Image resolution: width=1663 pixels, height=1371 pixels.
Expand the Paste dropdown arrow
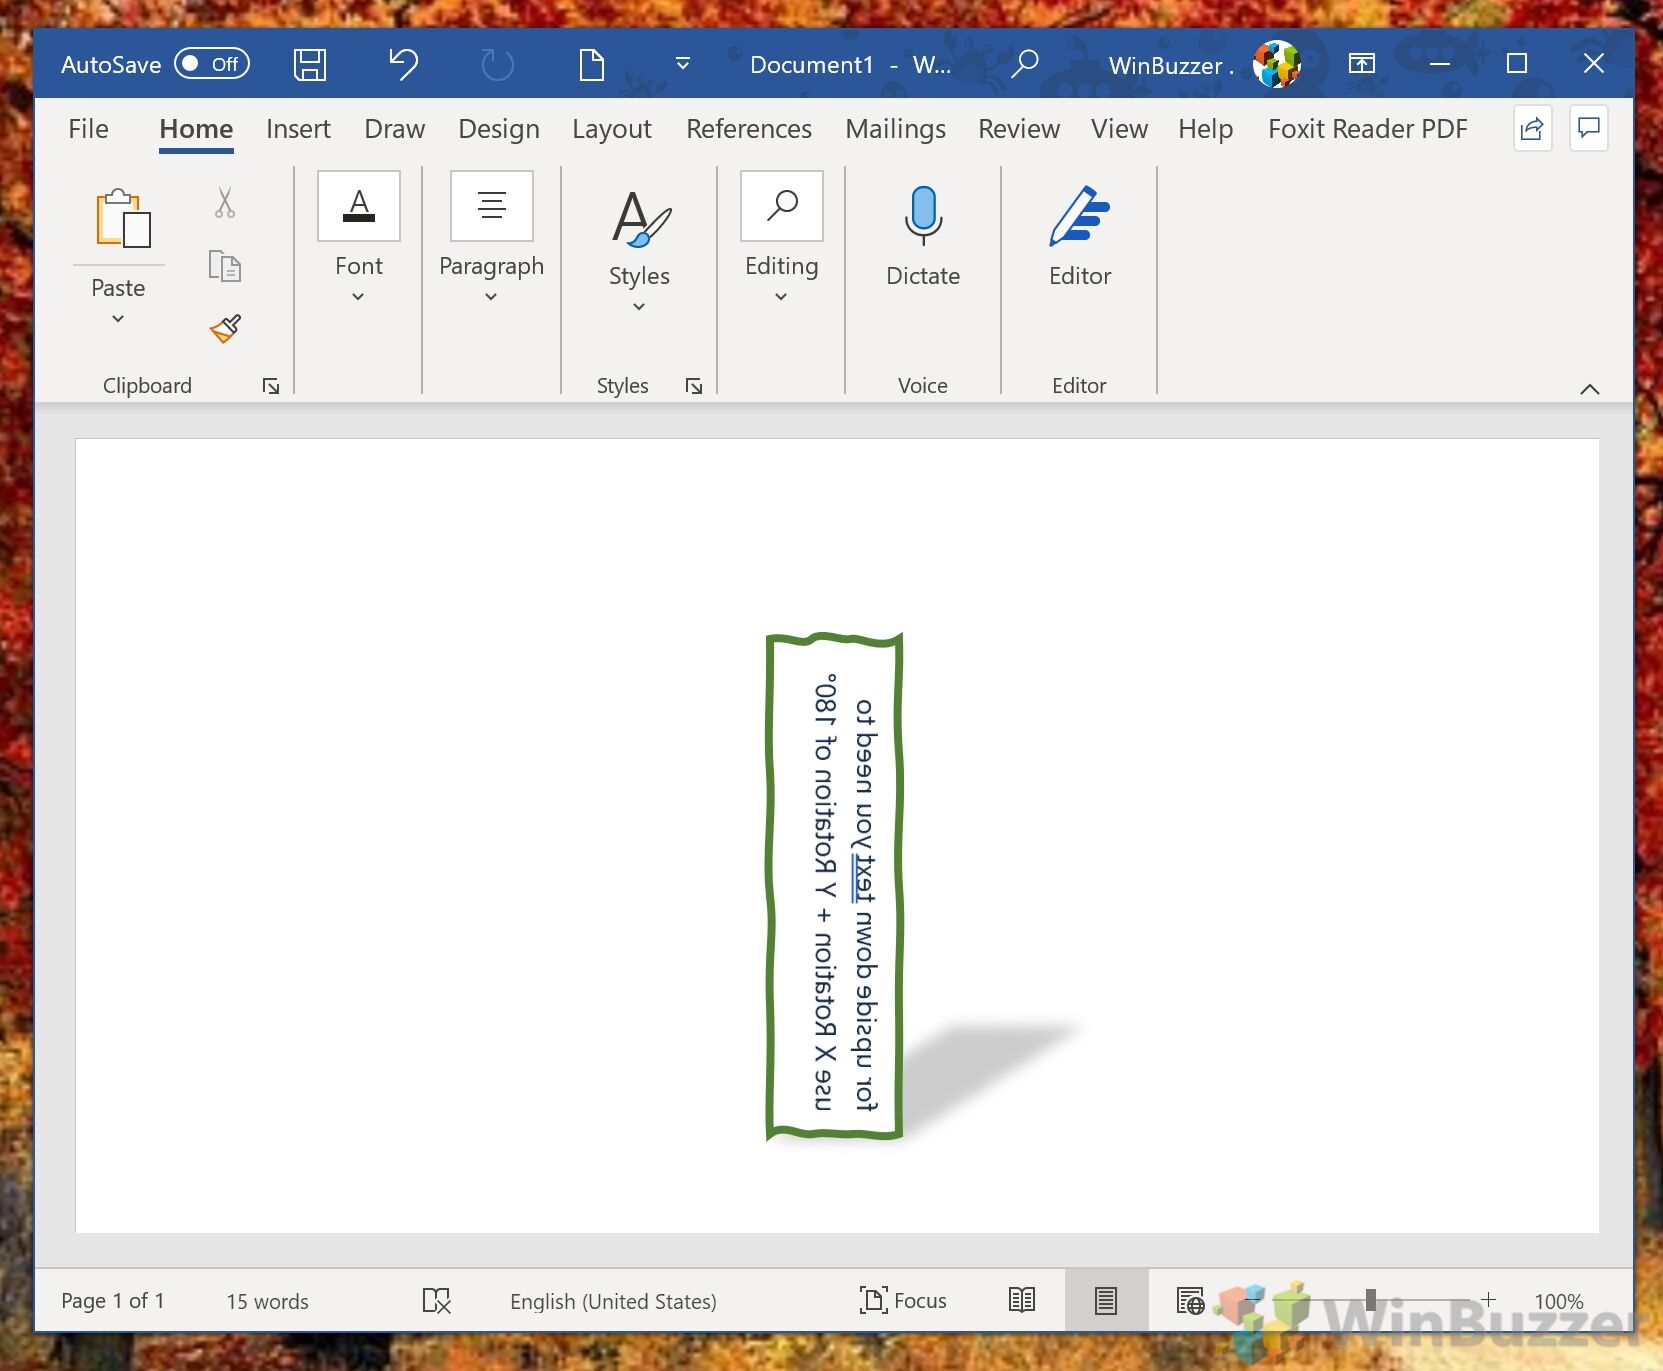[118, 319]
